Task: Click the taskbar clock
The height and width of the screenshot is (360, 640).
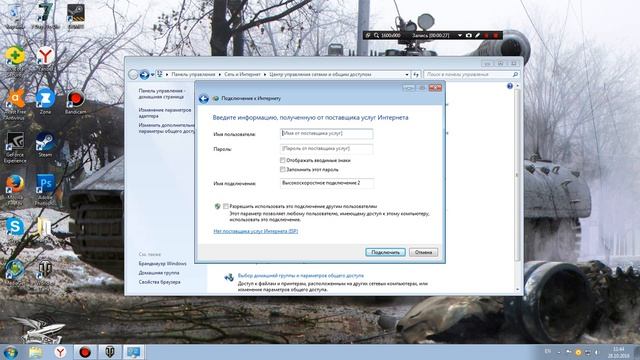Action: [619, 352]
